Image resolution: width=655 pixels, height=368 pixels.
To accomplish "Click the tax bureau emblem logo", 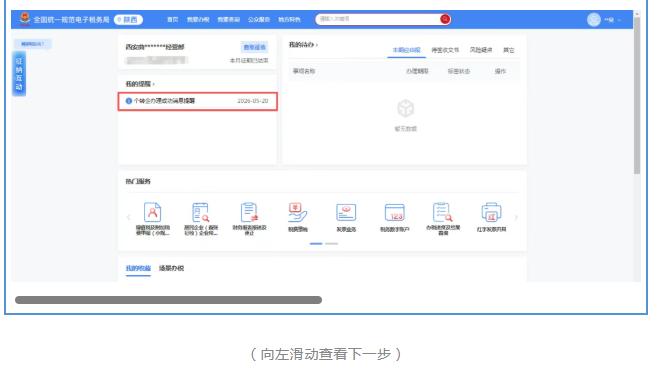I will (25, 19).
